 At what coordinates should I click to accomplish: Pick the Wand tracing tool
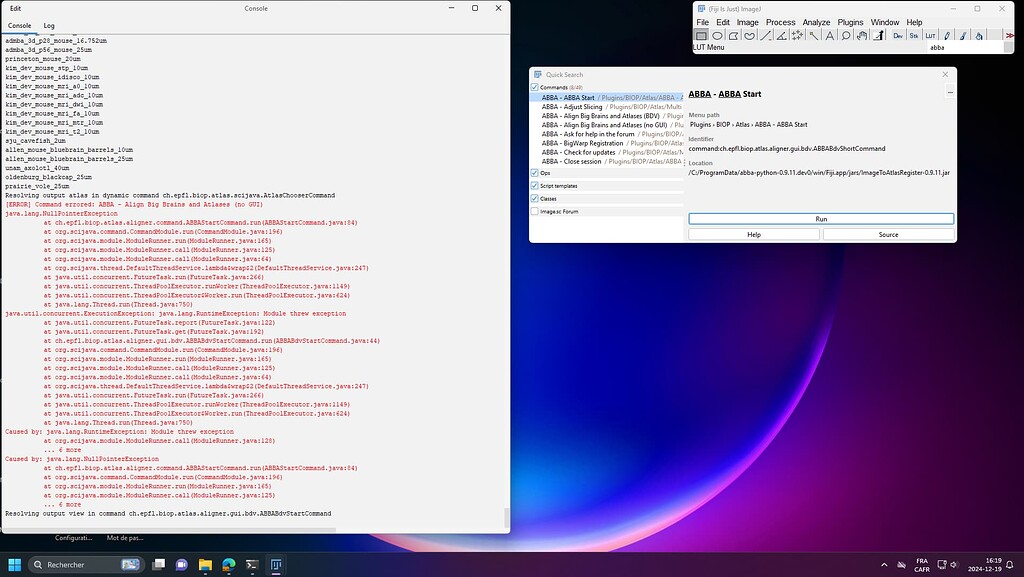[814, 36]
